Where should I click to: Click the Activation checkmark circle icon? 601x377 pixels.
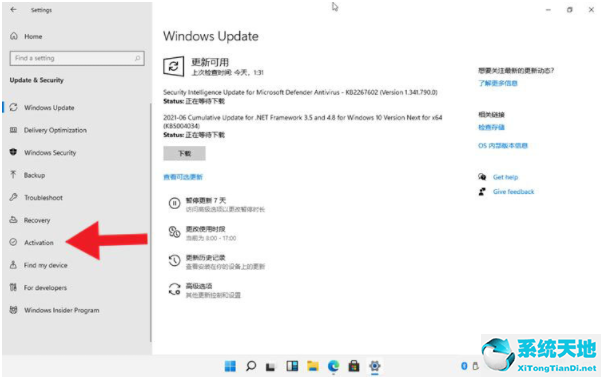coord(13,242)
